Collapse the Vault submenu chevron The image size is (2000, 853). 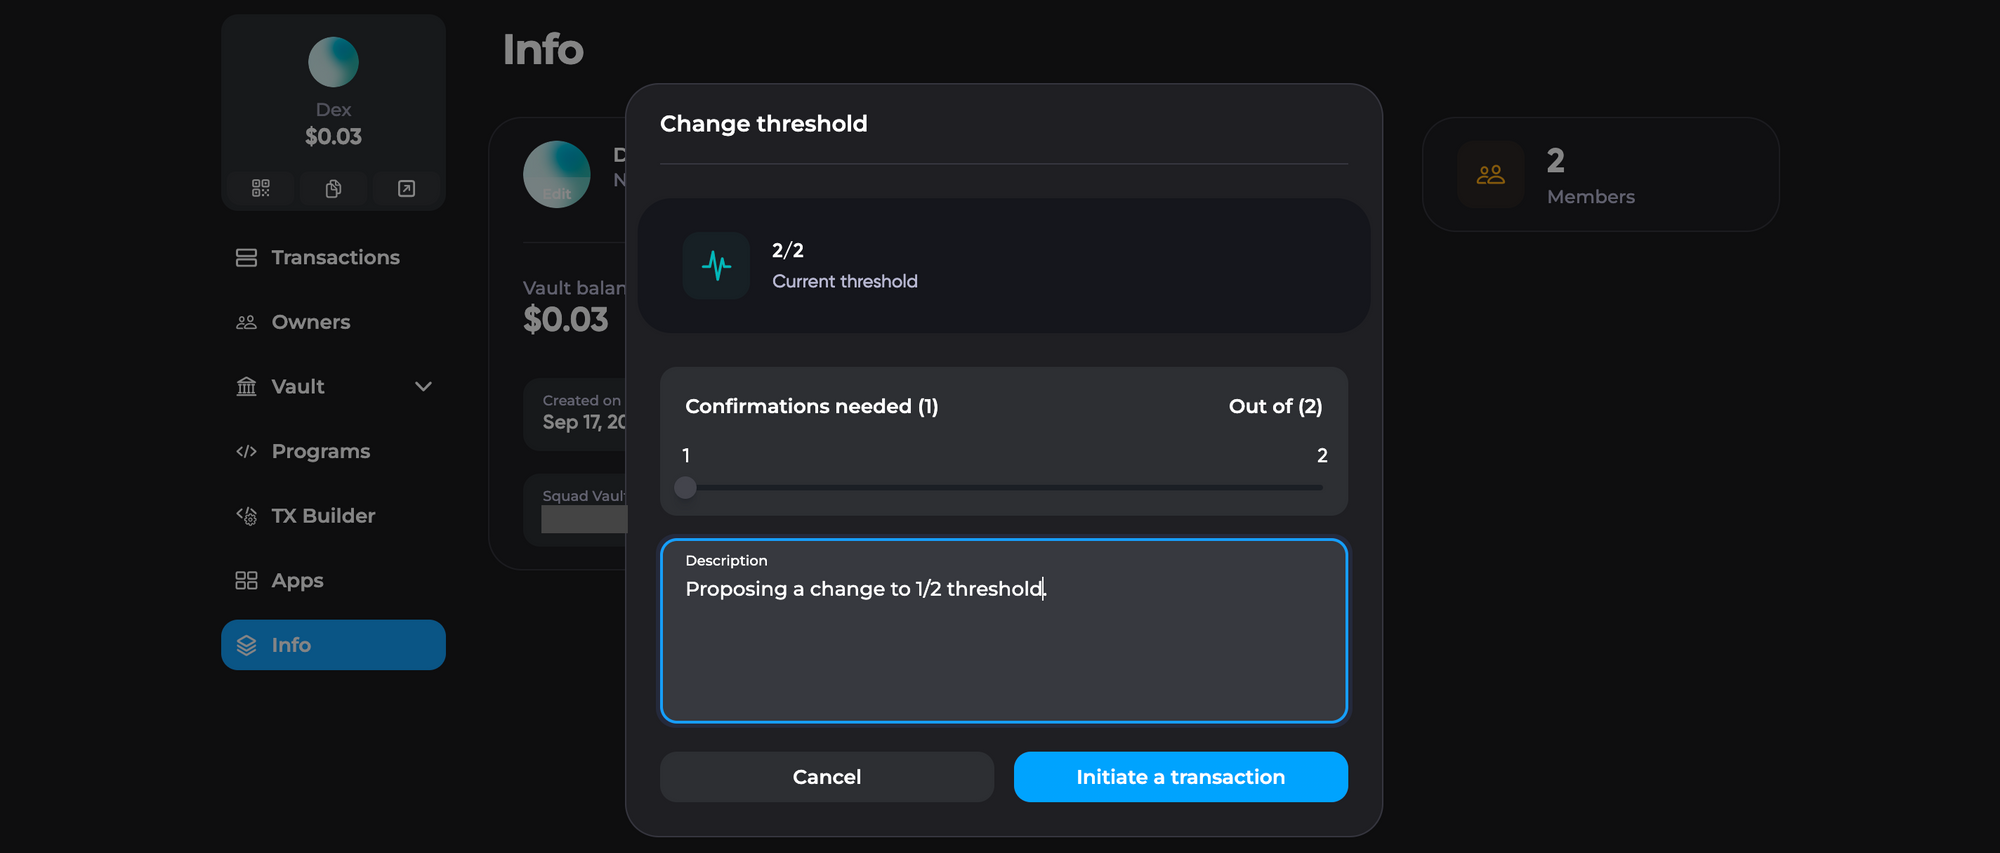click(423, 386)
